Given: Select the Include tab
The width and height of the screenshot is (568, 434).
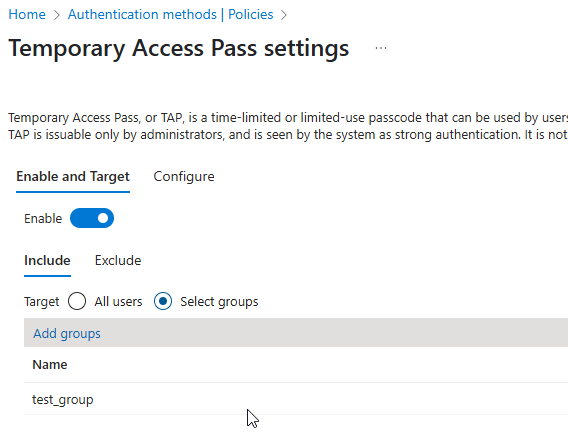Looking at the screenshot, I should pyautogui.click(x=47, y=260).
